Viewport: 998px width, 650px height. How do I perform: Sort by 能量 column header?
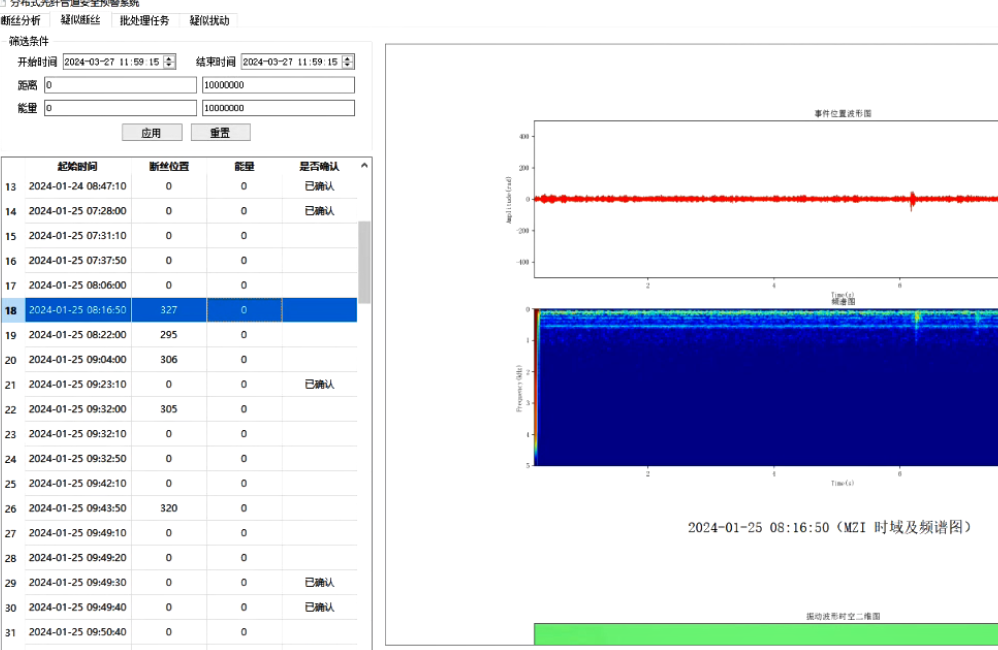(244, 166)
